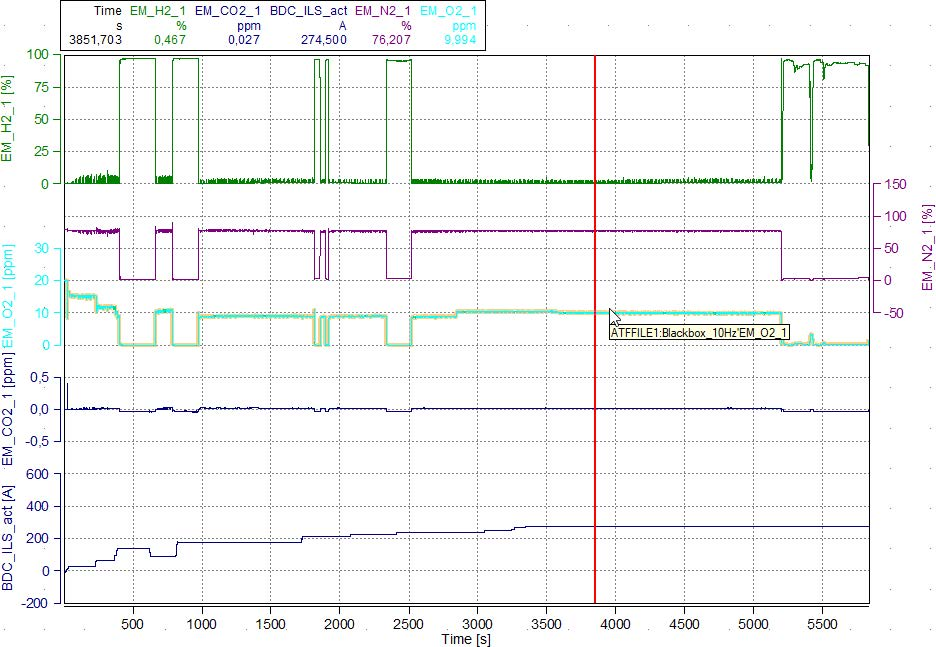
Task: Click the Blackbox_10Hz EM_O2_1 tooltip
Action: [700, 332]
